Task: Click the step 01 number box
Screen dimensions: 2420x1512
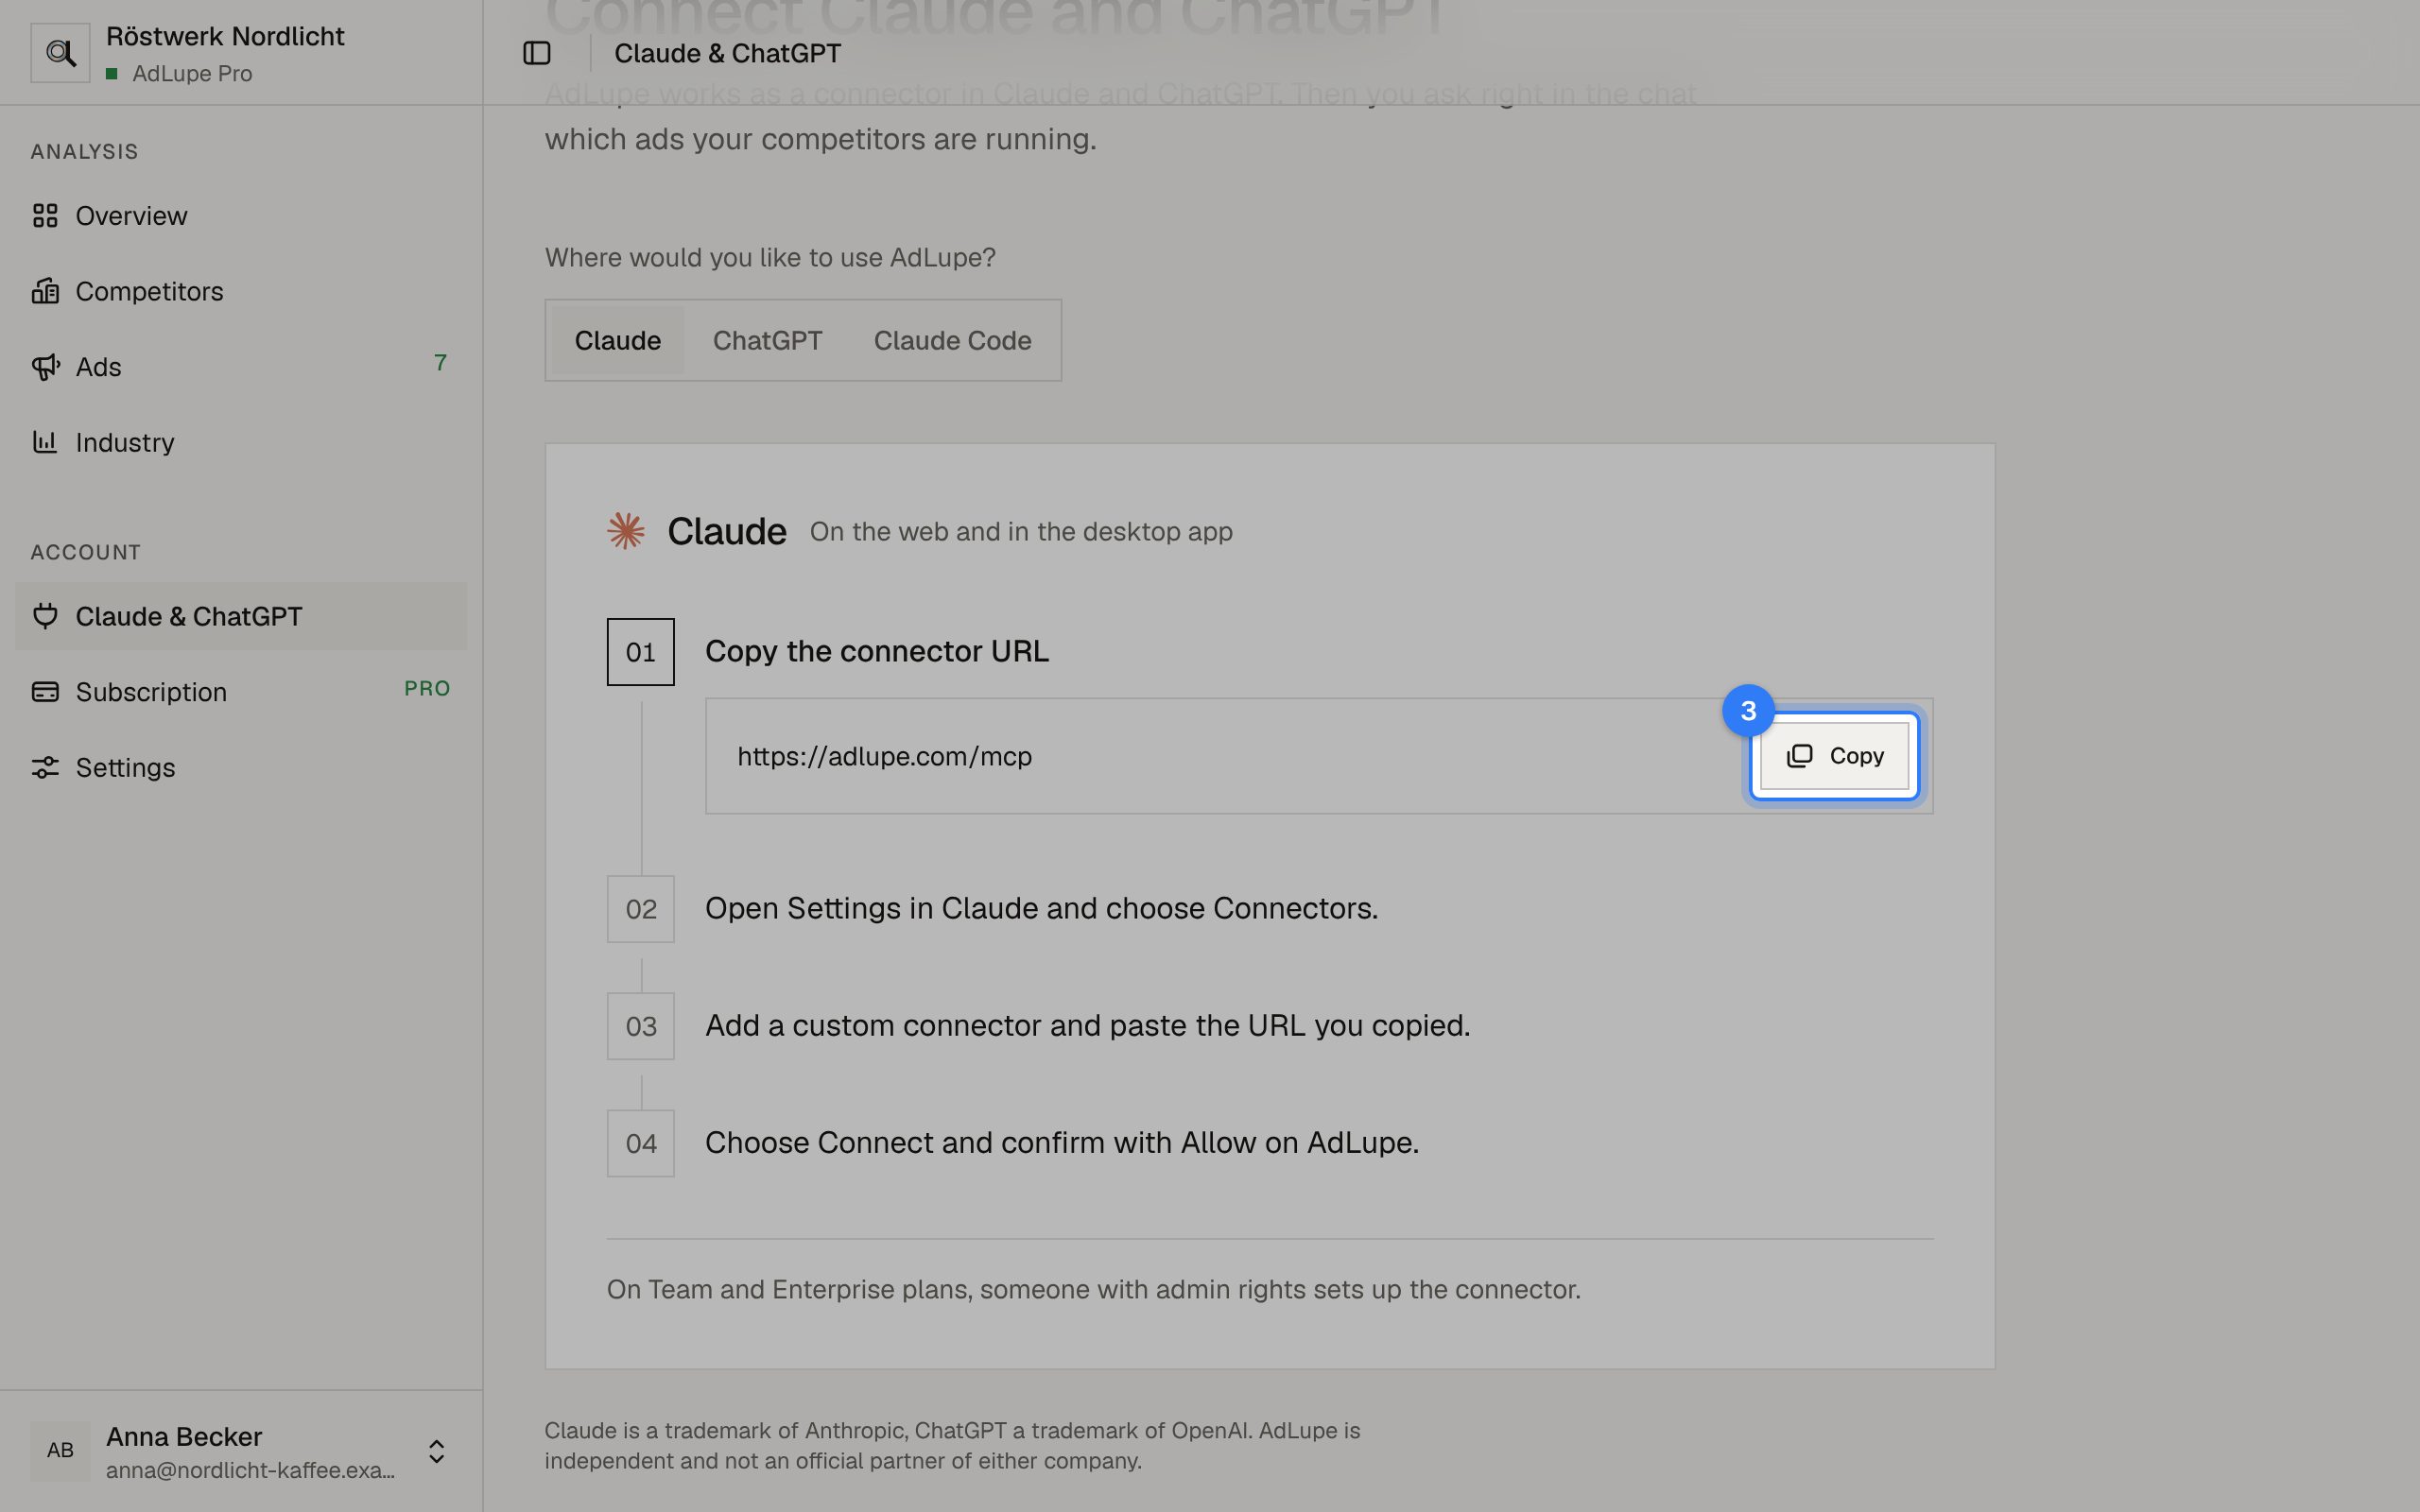Action: (x=641, y=652)
